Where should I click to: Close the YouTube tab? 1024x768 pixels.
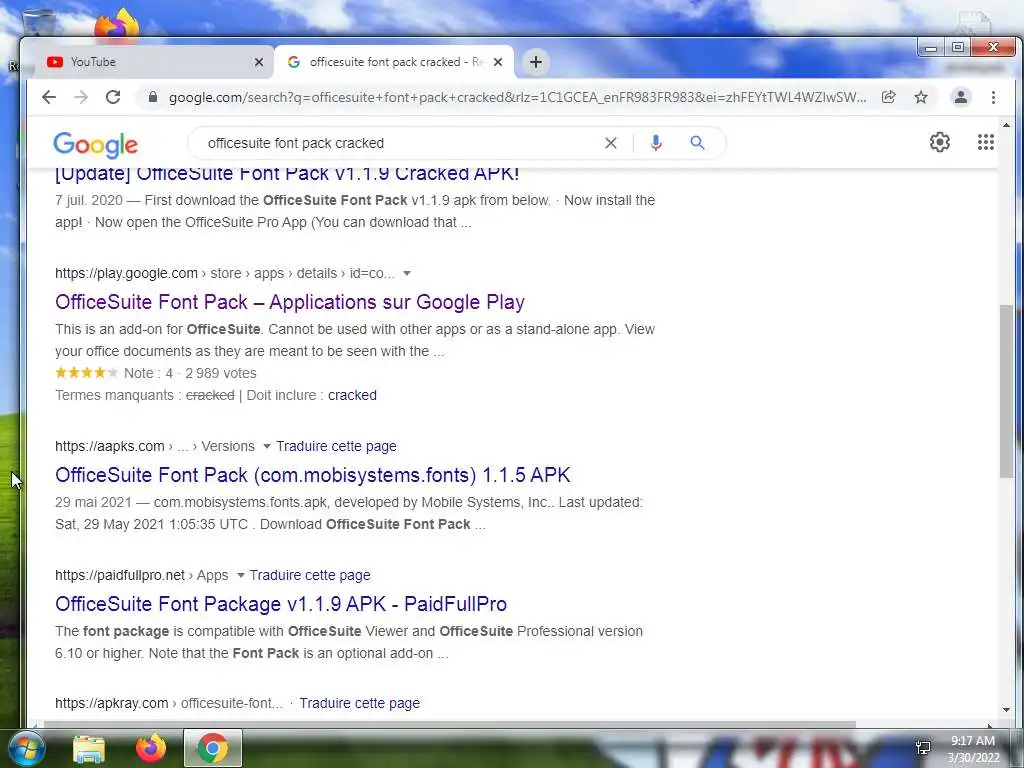pyautogui.click(x=259, y=62)
